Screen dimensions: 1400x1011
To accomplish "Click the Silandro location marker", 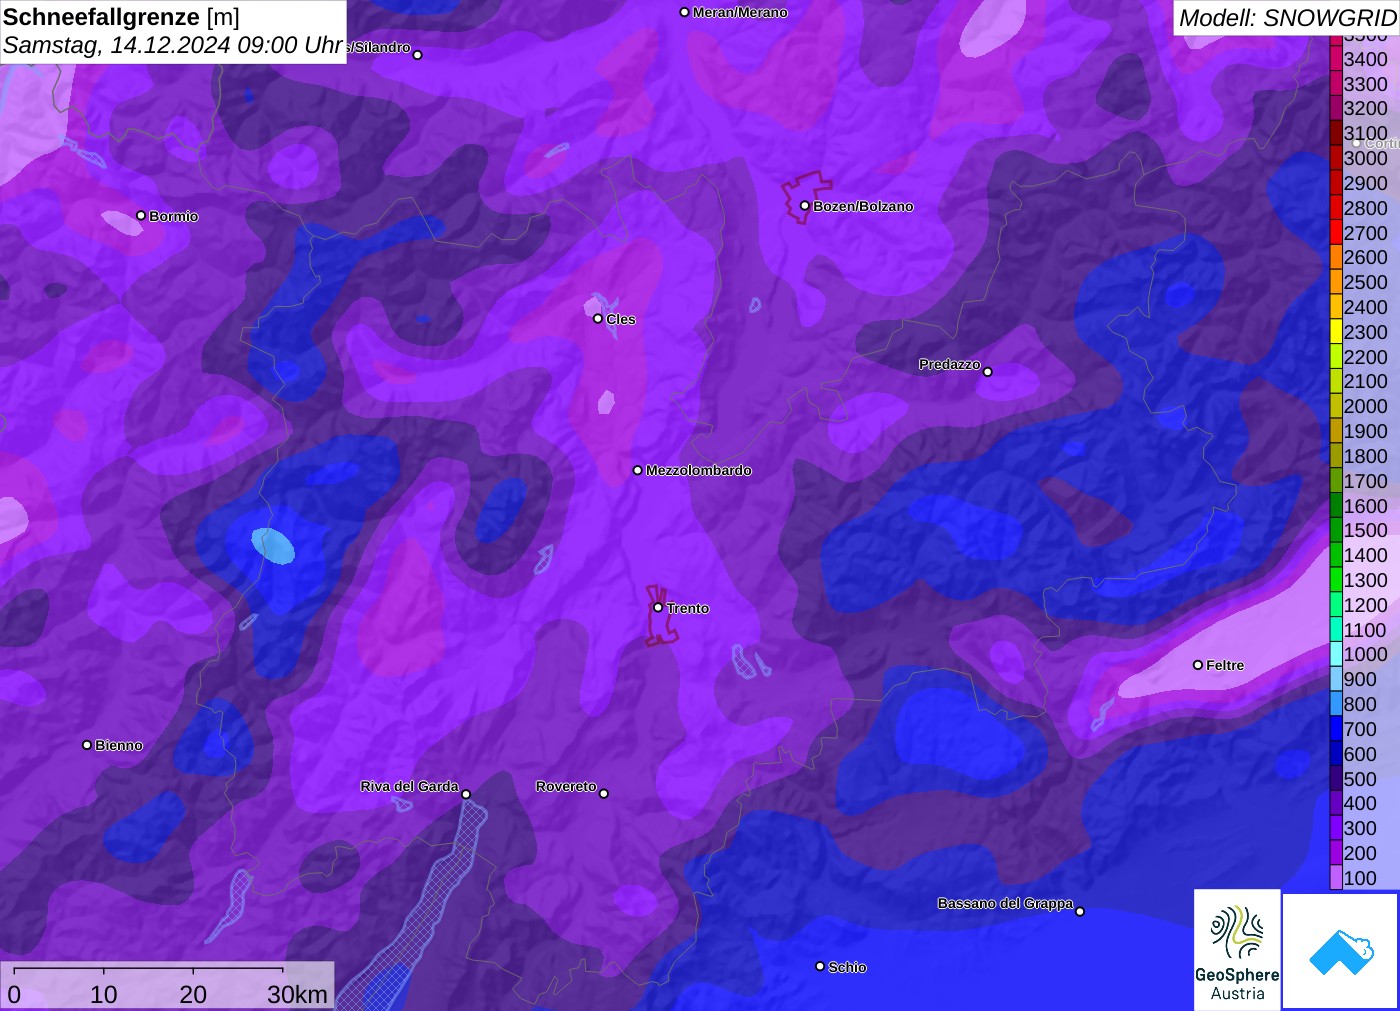I will [x=418, y=55].
